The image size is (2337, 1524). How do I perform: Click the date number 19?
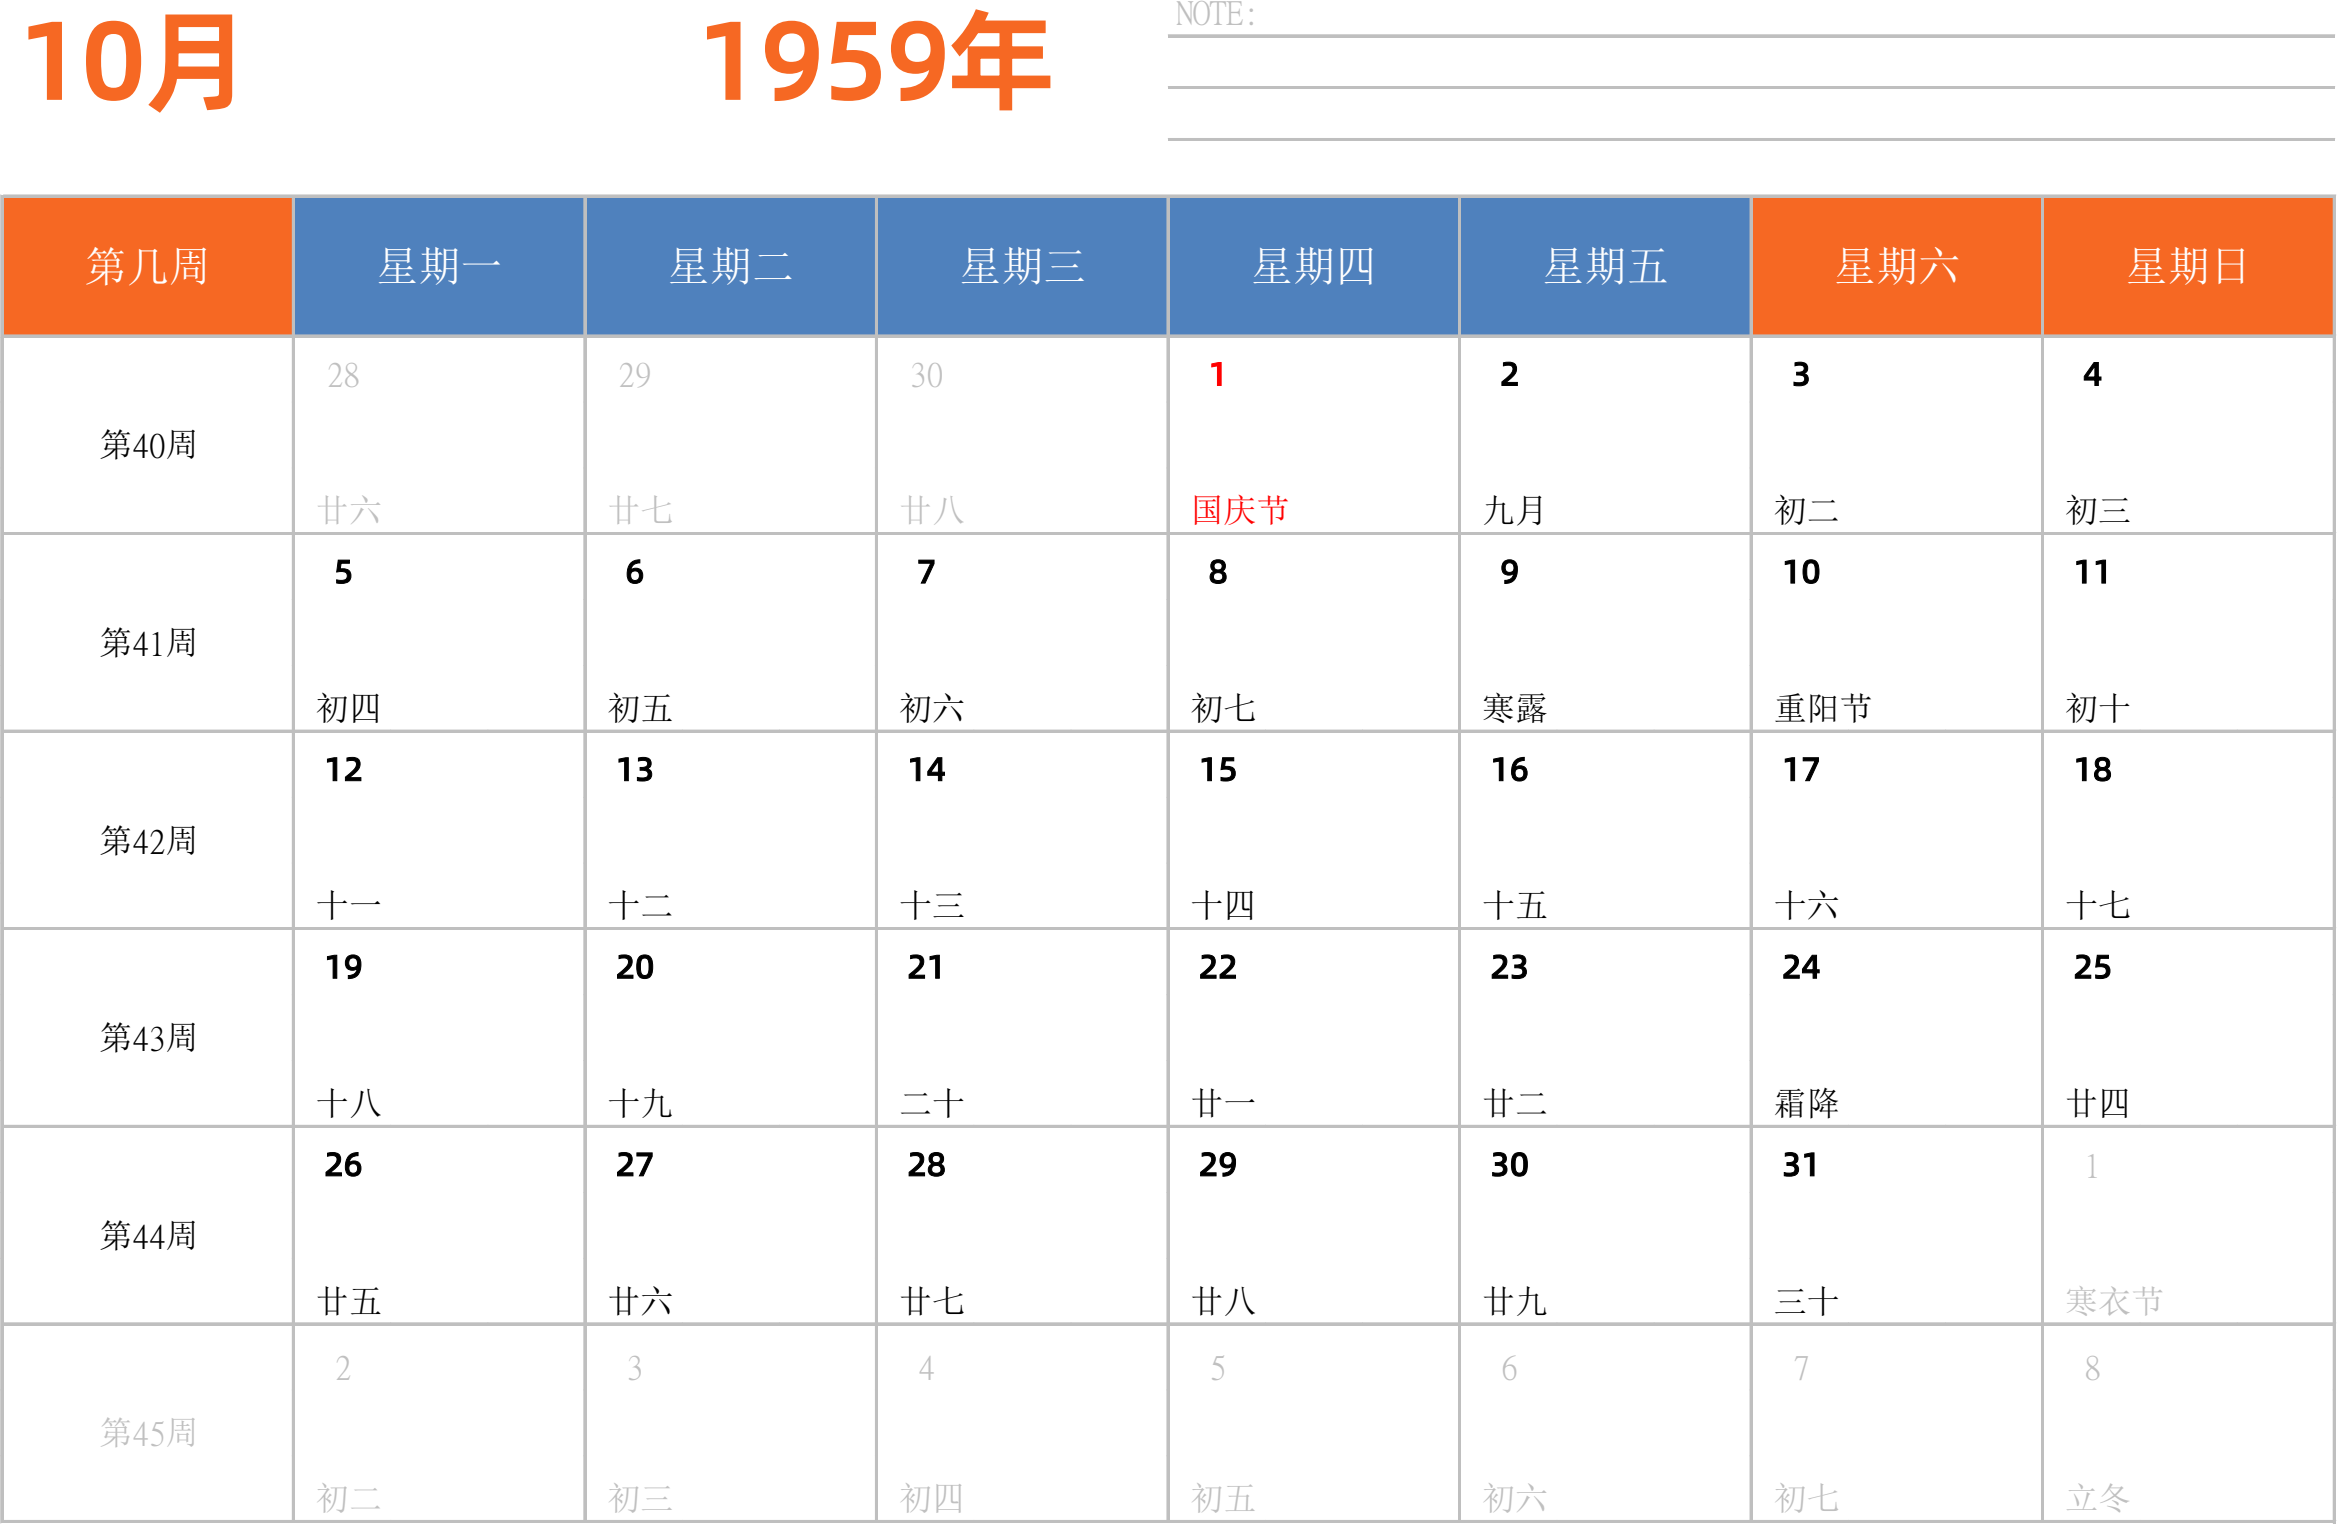[343, 967]
